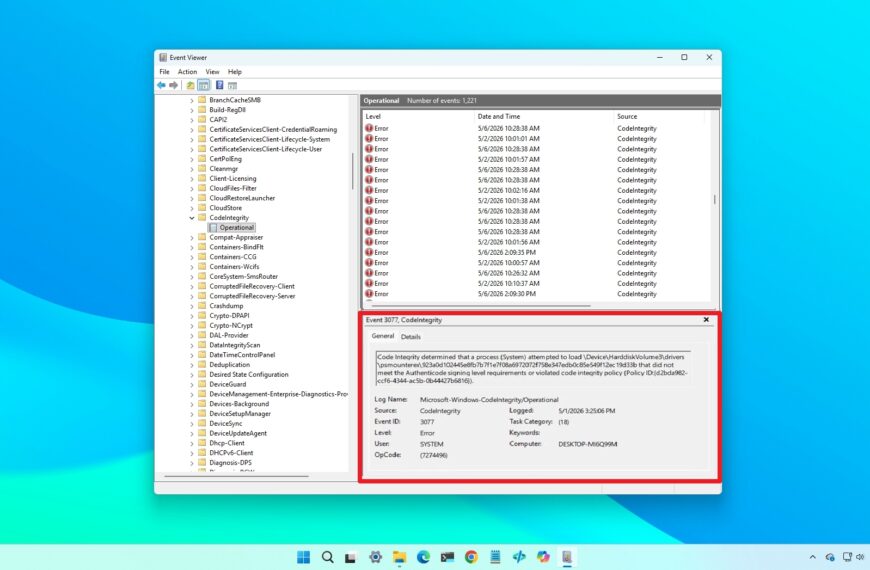Open File Explorer from taskbar
This screenshot has height=570, width=870.
coord(399,557)
